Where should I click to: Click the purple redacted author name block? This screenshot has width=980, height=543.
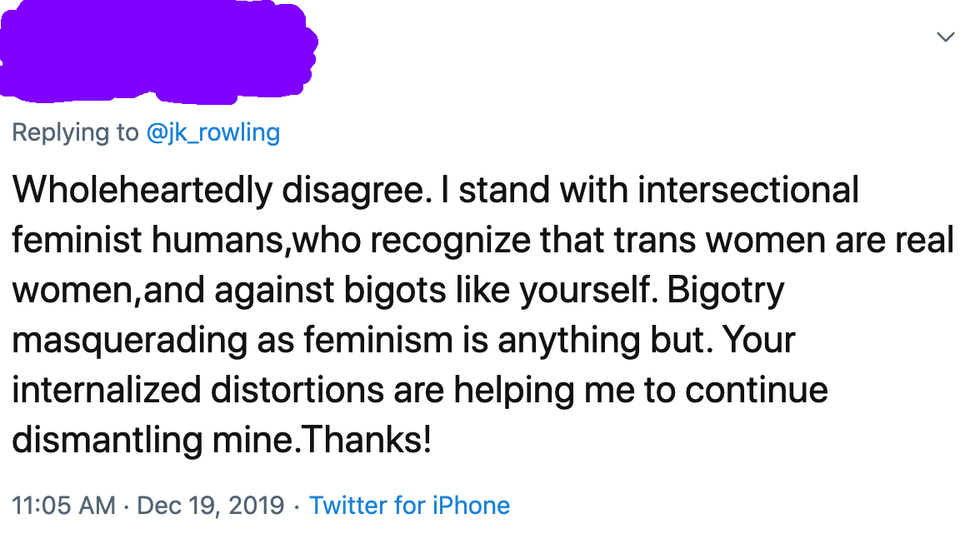(160, 52)
